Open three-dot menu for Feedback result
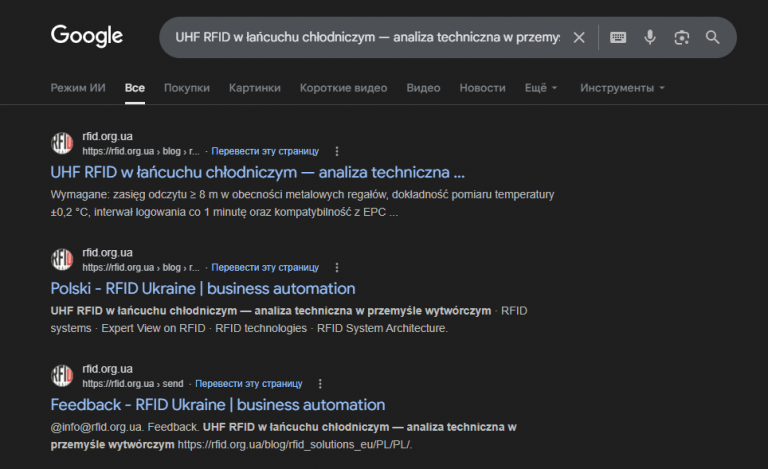768x469 pixels. tap(320, 384)
